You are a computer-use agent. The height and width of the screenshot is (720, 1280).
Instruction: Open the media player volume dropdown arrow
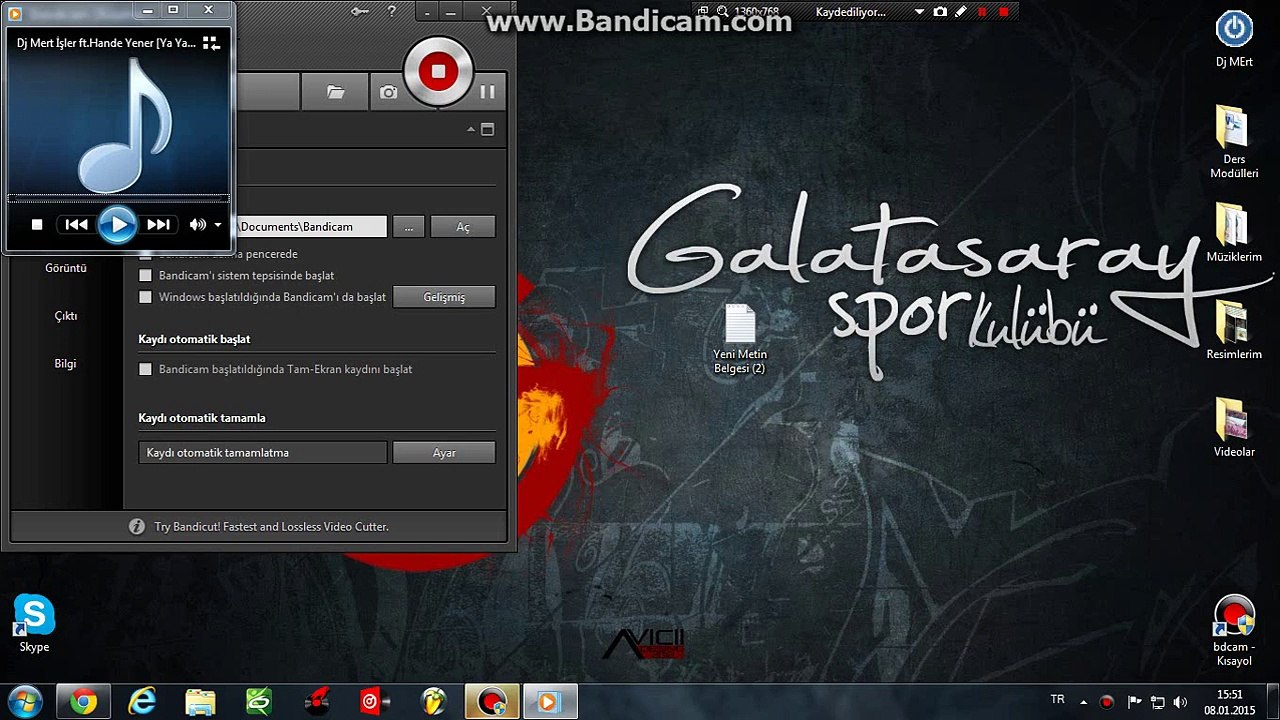(218, 225)
